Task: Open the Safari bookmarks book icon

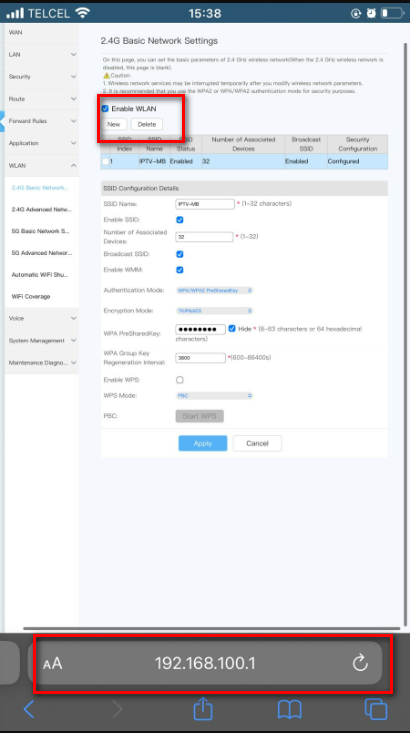Action: [x=290, y=710]
